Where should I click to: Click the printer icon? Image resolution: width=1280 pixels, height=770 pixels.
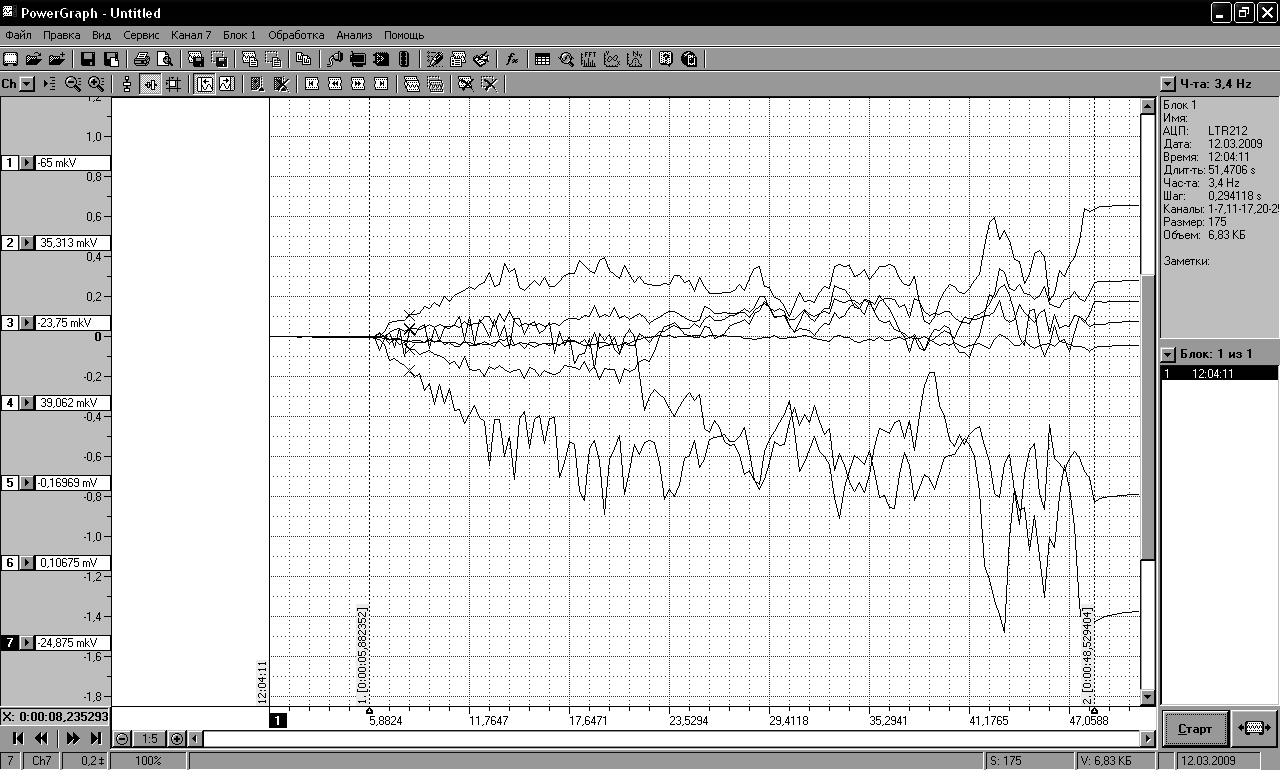[142, 59]
